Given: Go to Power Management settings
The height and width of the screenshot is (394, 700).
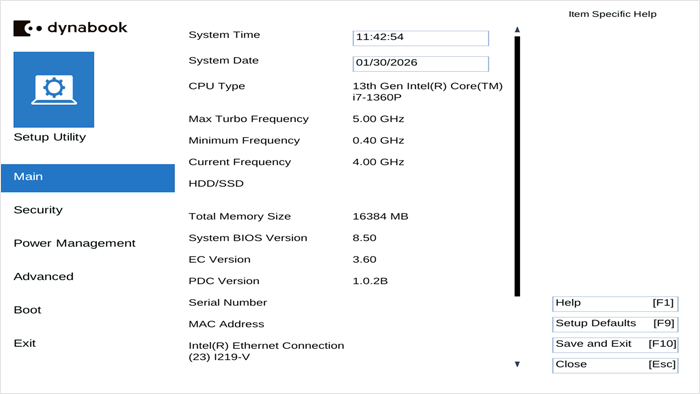Looking at the screenshot, I should point(75,243).
